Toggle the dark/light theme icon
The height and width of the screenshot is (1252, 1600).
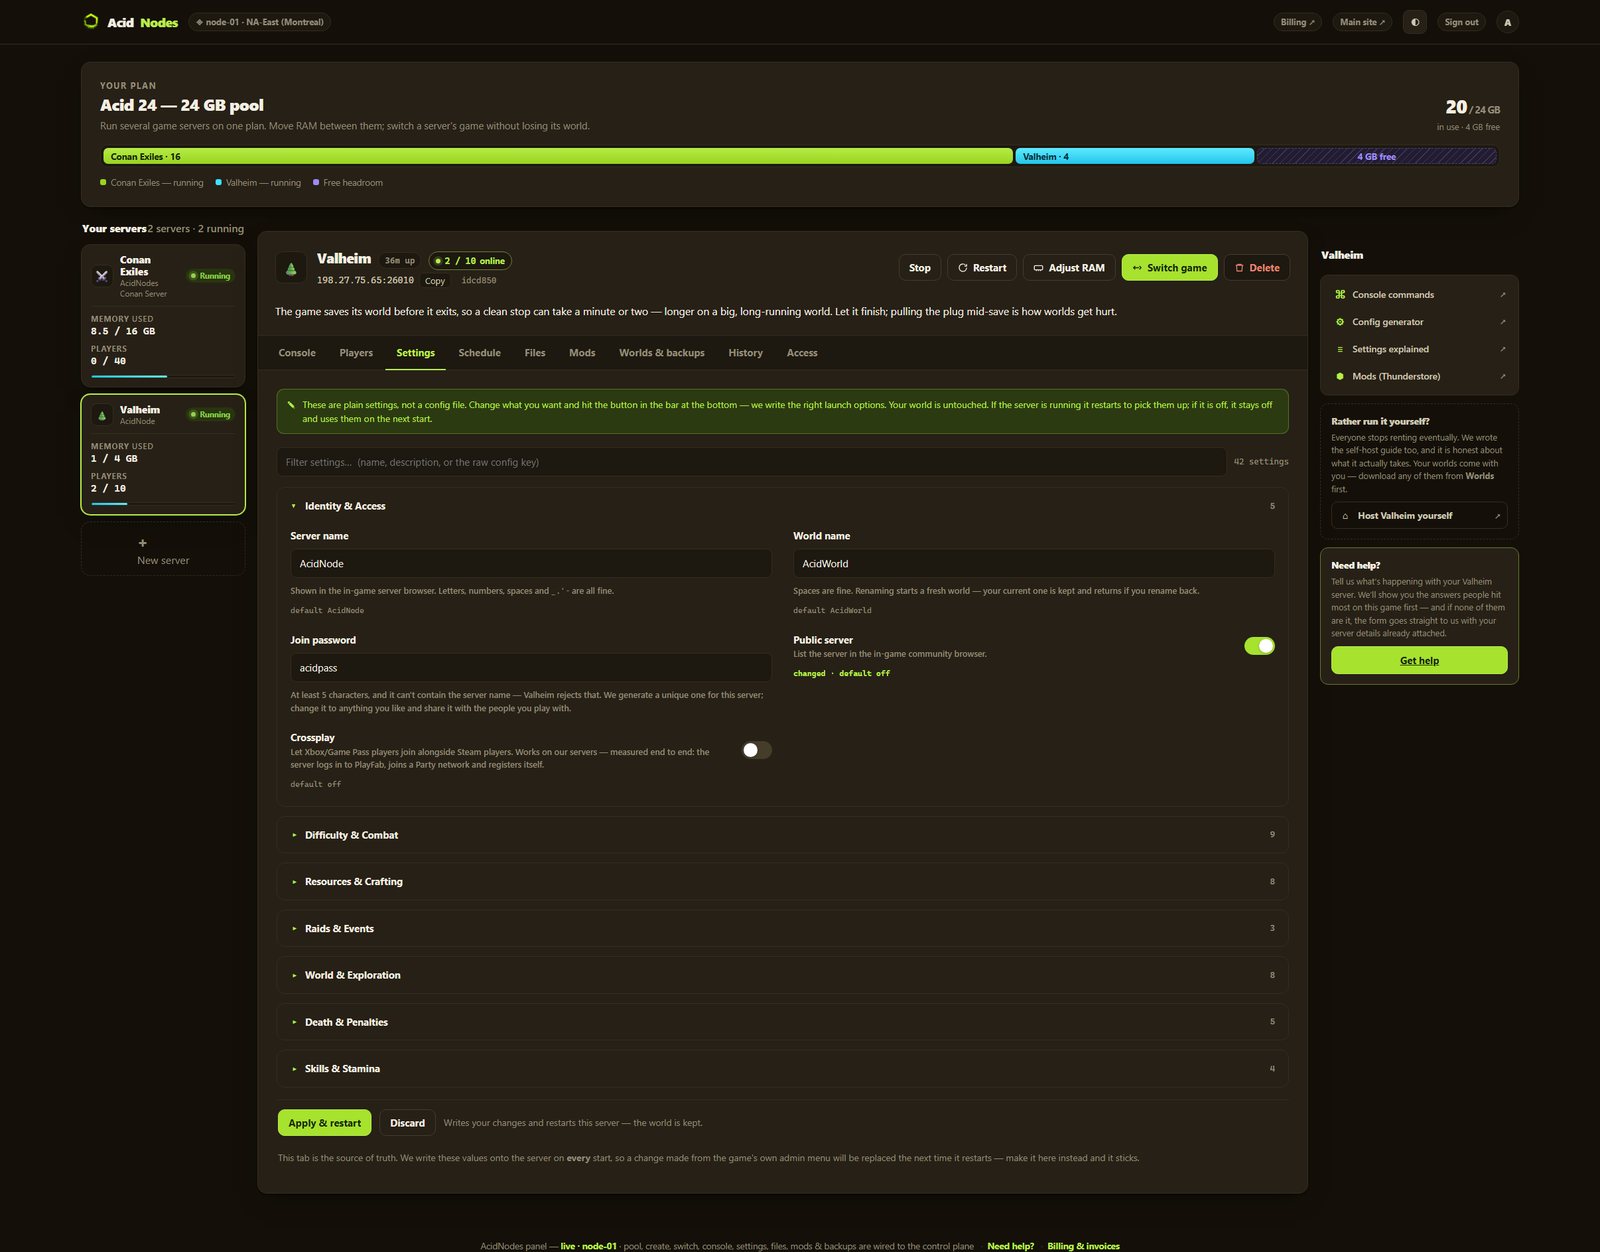pyautogui.click(x=1415, y=22)
